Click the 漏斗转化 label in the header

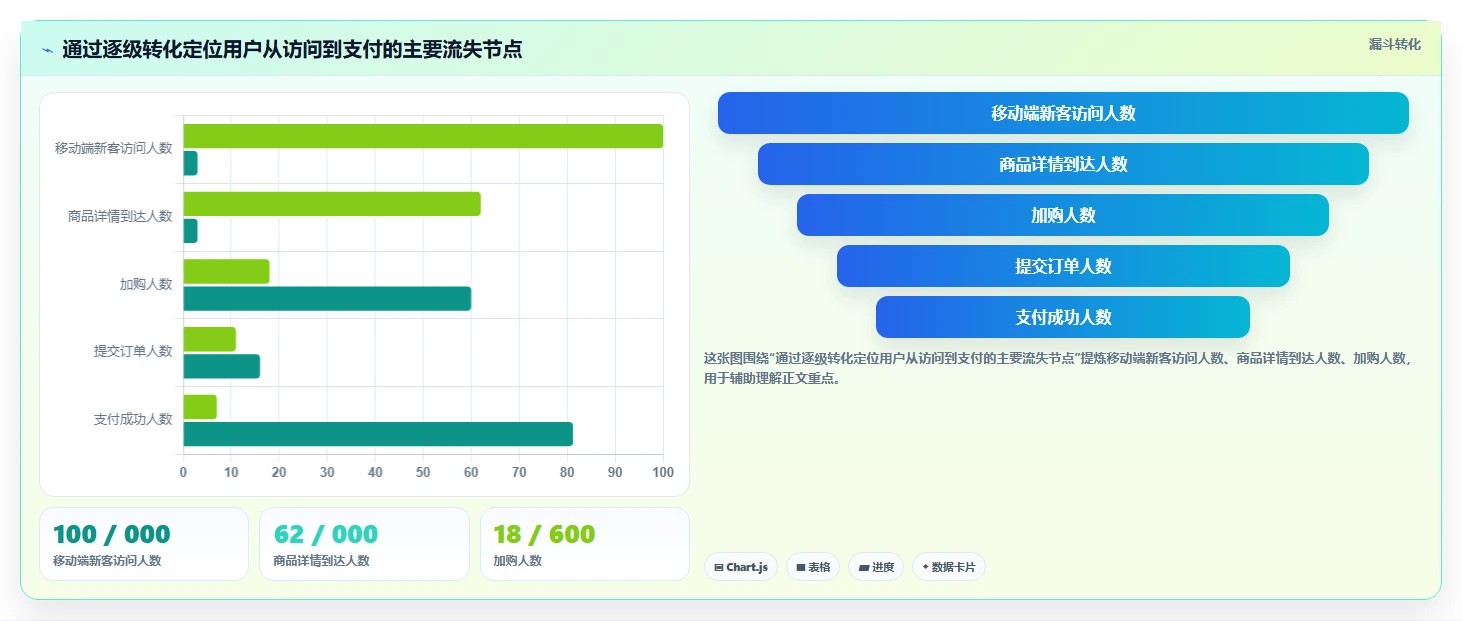click(1394, 44)
